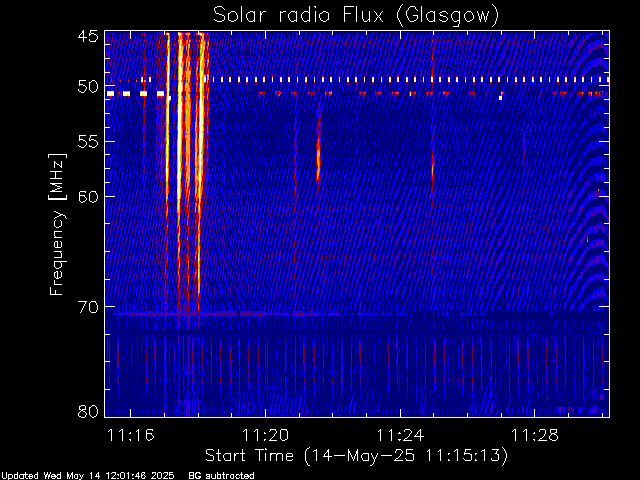Click the 'Frequency [MHz]' axis label
The width and height of the screenshot is (640, 480).
click(57, 224)
